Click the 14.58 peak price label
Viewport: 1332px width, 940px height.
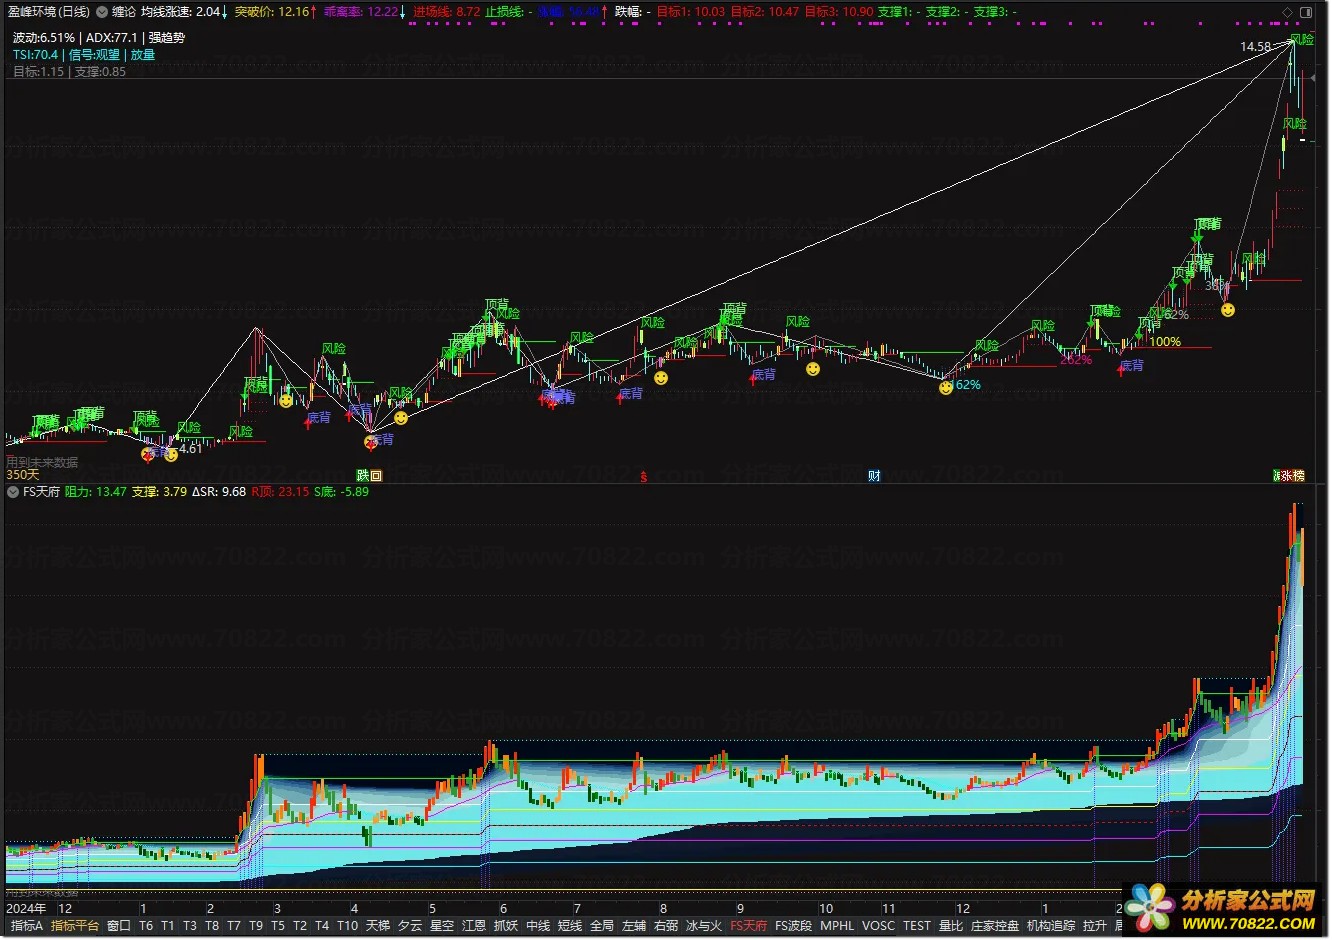click(x=1255, y=47)
